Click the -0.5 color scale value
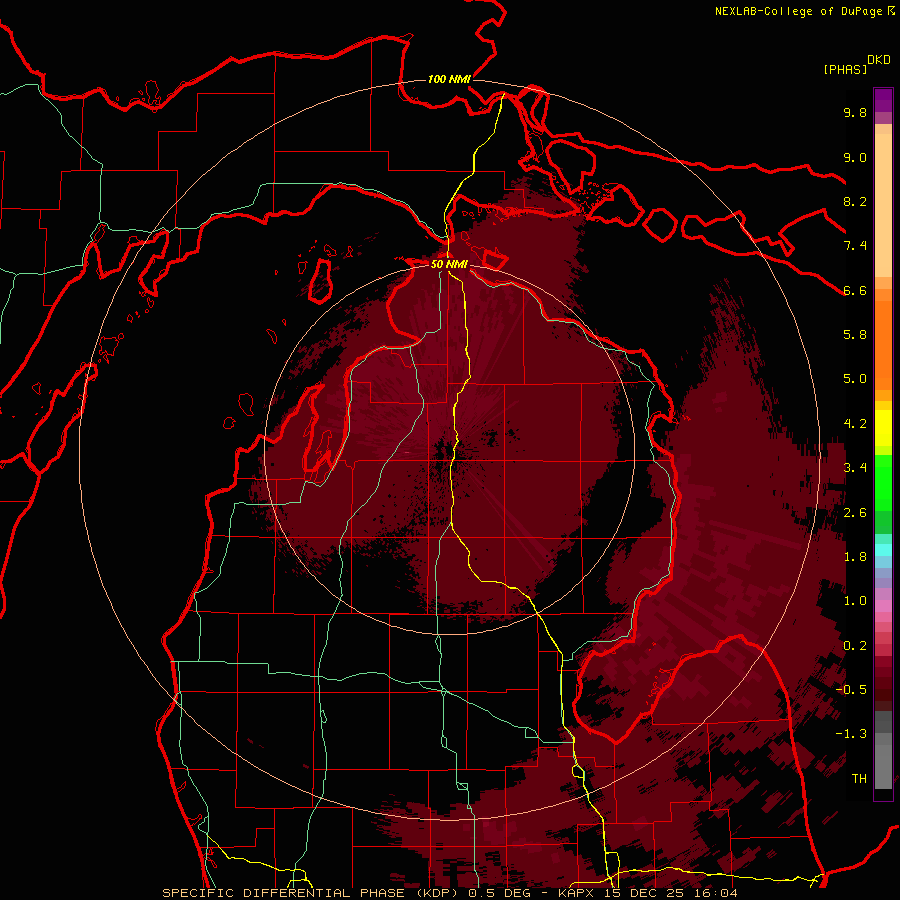Screen dimensions: 900x900 (851, 690)
